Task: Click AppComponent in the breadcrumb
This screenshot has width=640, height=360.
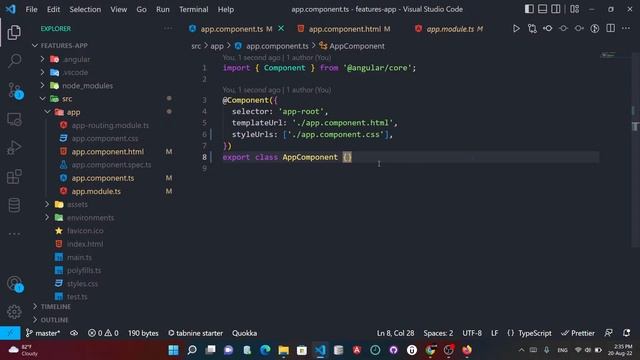Action: [357, 46]
